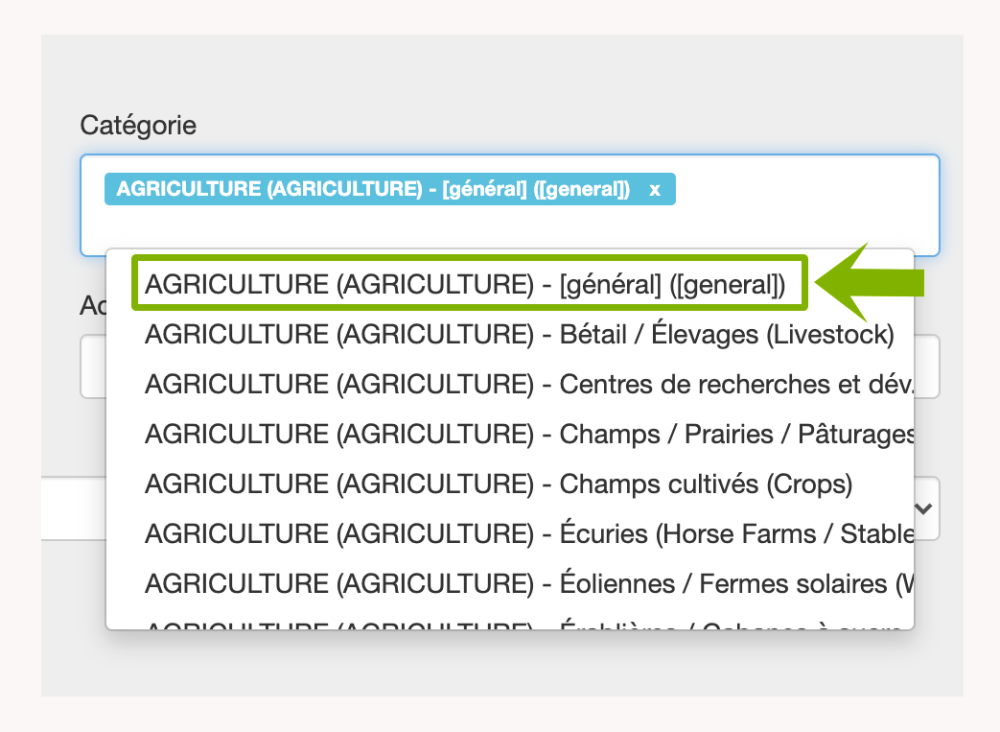Click the gray form background below the list
Viewport: 1000px width, 732px height.
(500, 665)
